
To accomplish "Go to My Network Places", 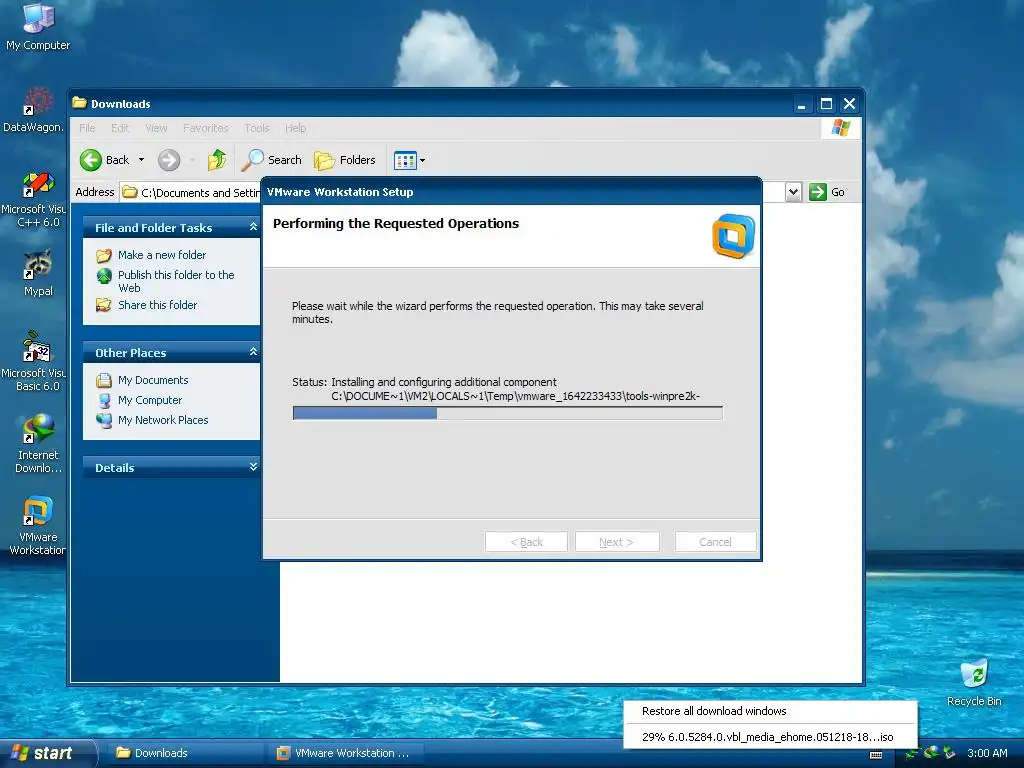I will (152, 420).
